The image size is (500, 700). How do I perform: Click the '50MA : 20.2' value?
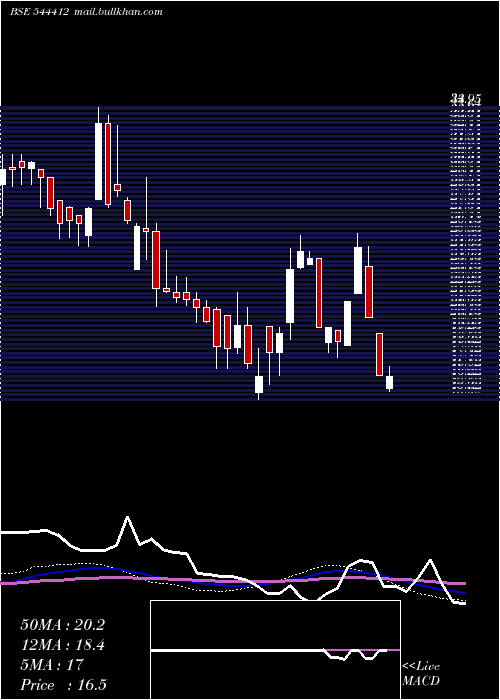point(62,625)
